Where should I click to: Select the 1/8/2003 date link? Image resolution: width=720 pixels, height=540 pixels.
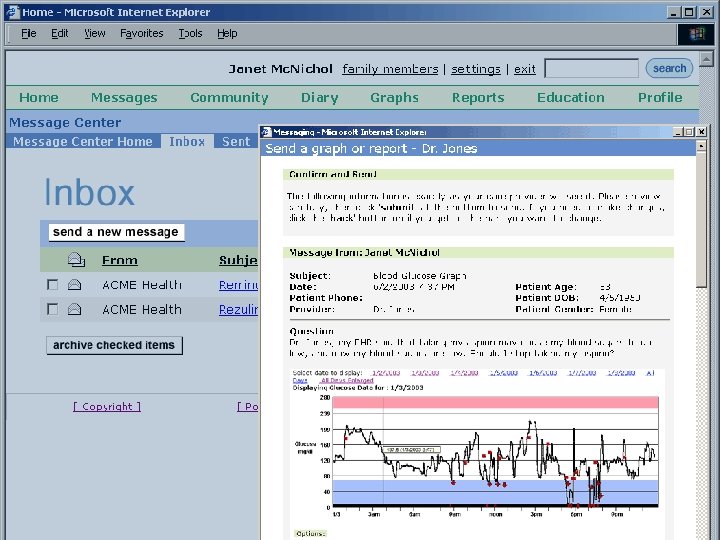[x=621, y=372]
